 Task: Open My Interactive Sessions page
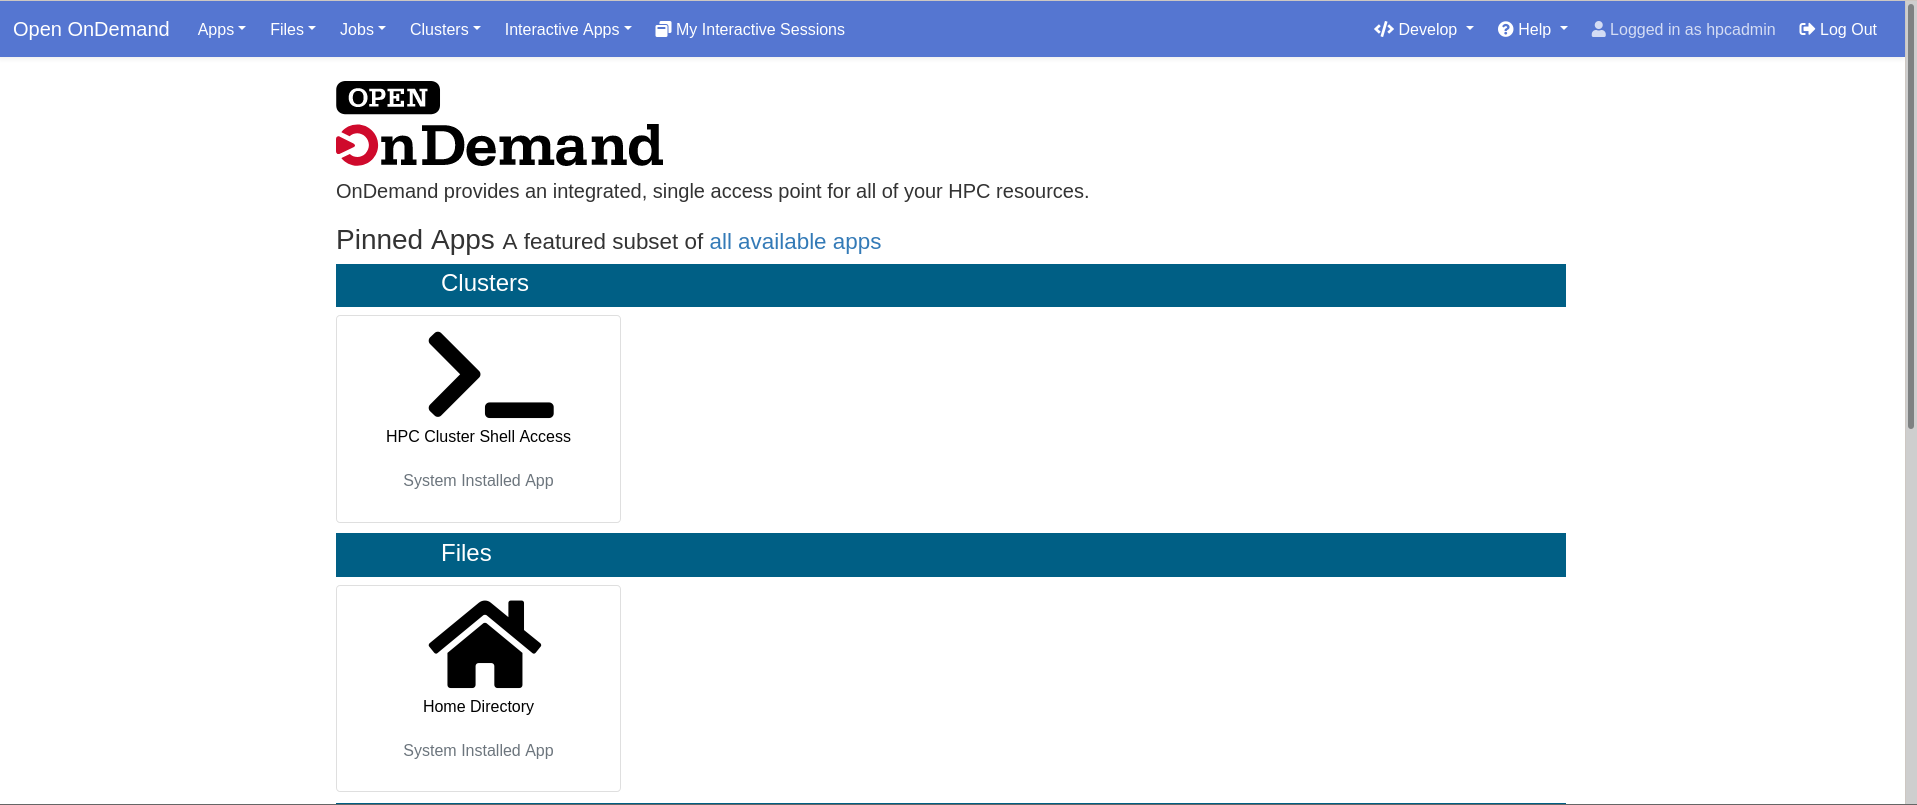coord(750,29)
